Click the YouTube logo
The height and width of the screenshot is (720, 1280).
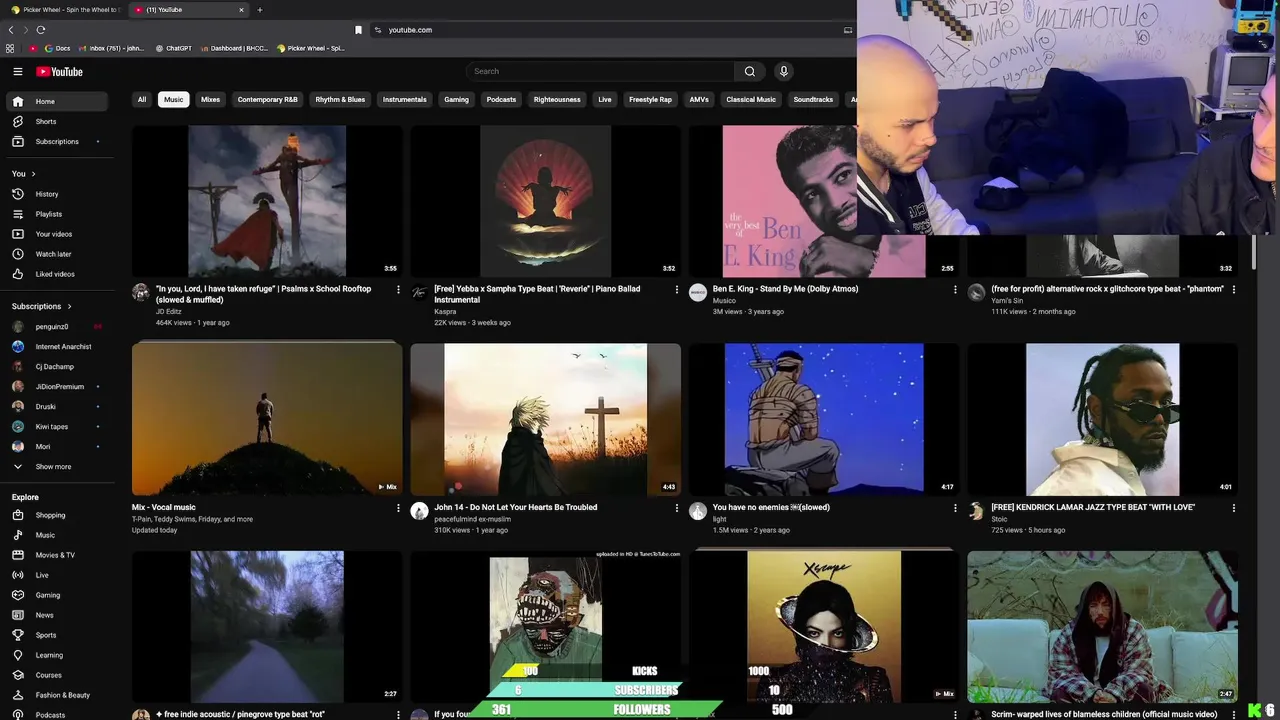click(60, 71)
